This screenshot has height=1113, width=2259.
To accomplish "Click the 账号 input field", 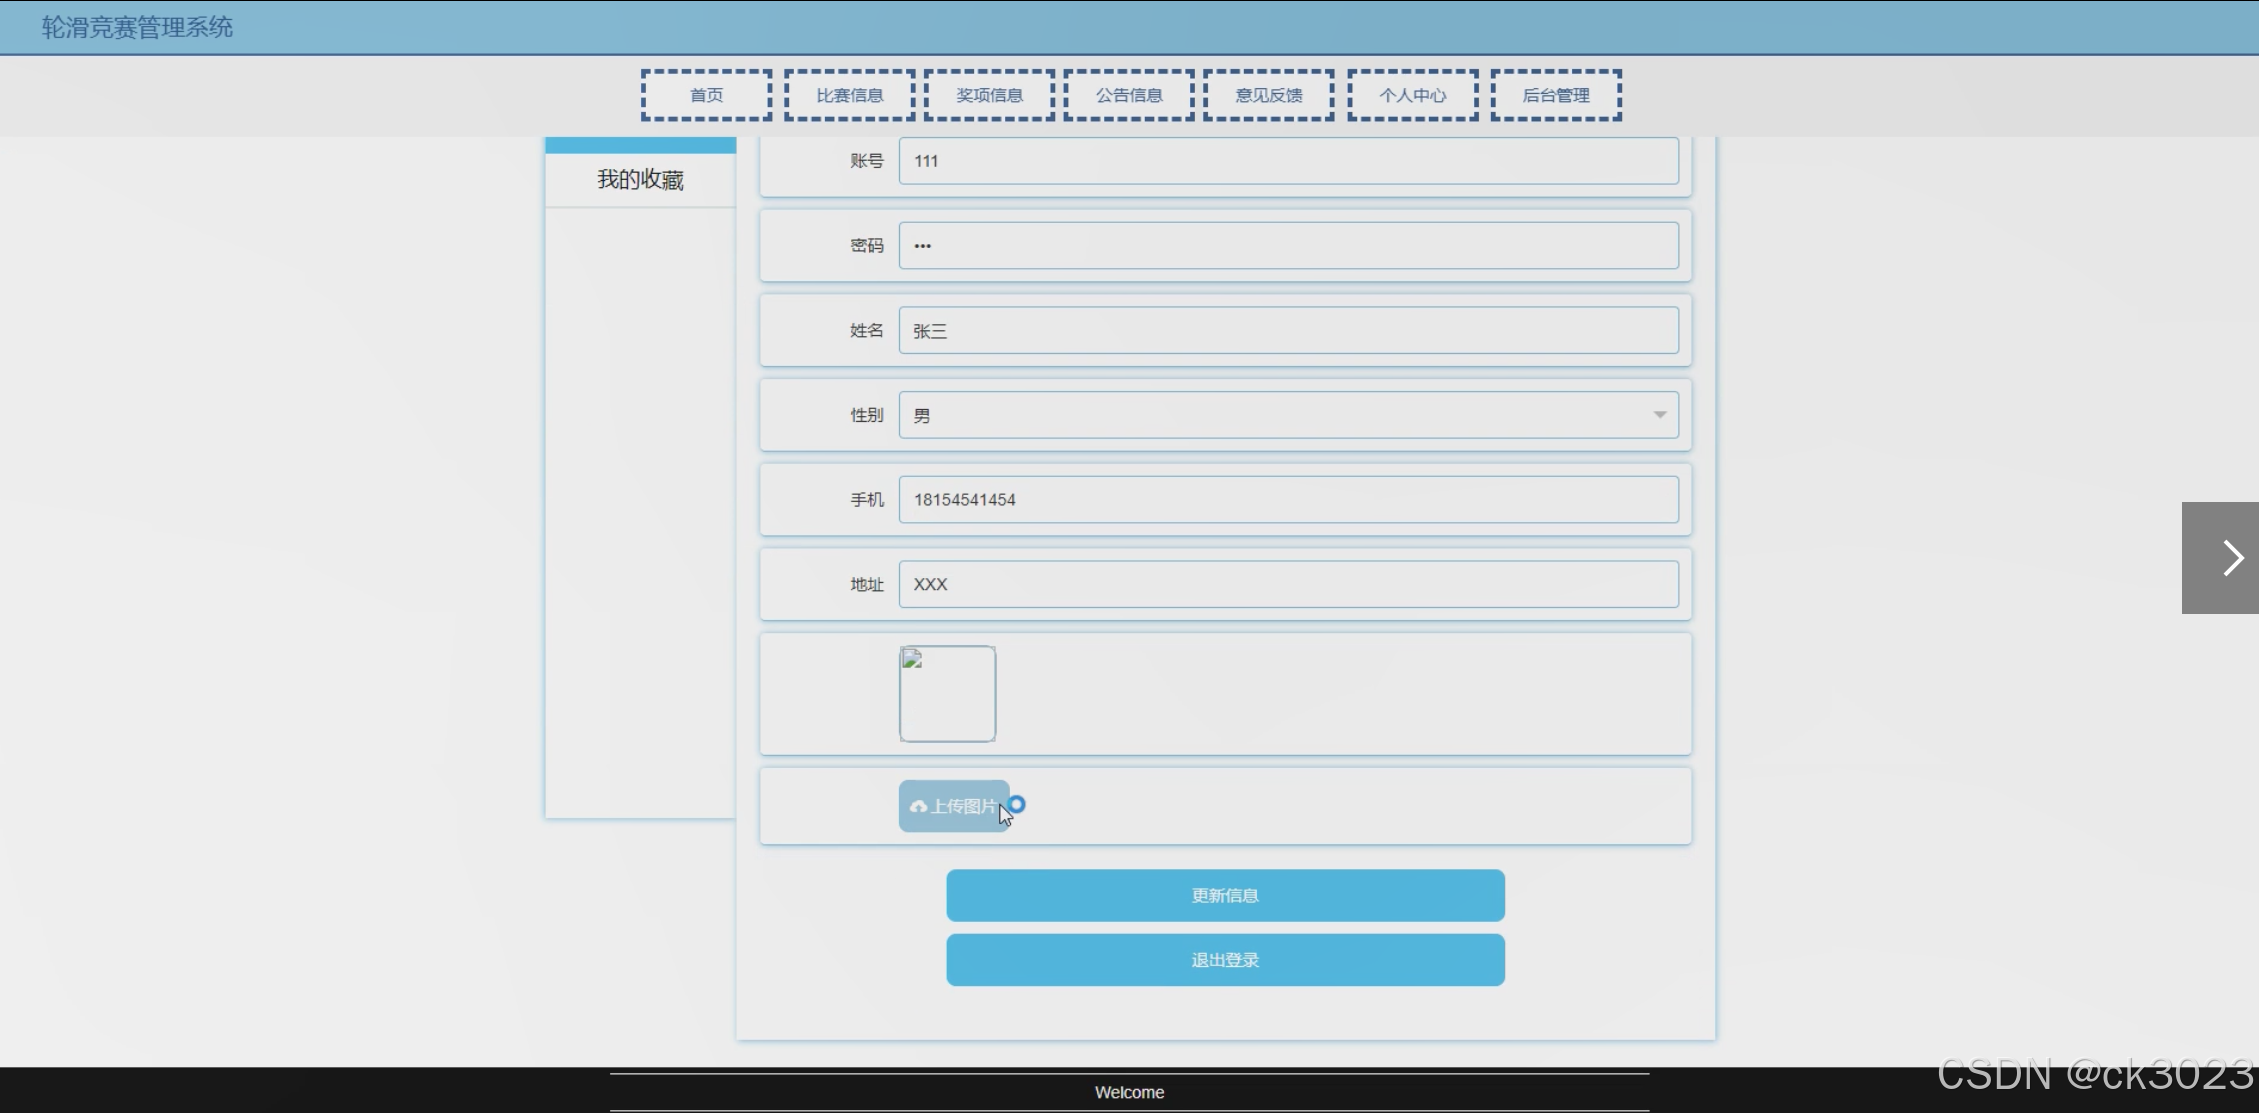I will [x=1288, y=161].
